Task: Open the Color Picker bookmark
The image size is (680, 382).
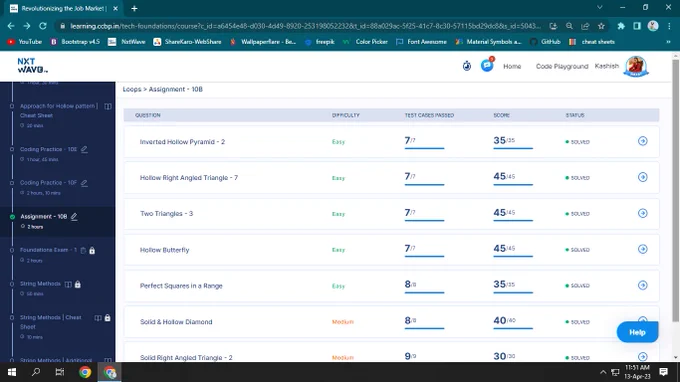Action: click(x=366, y=42)
